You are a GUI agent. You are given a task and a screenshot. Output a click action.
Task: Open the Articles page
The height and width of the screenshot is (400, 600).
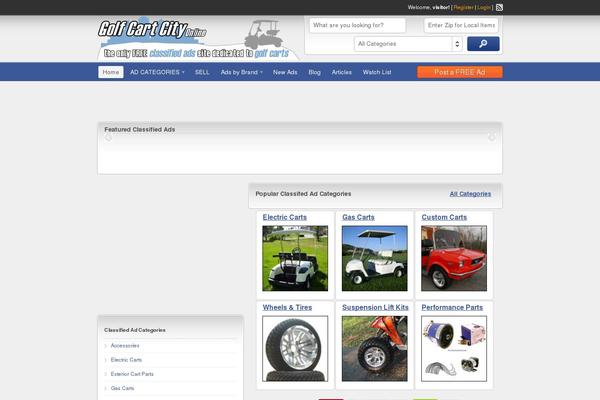[341, 72]
